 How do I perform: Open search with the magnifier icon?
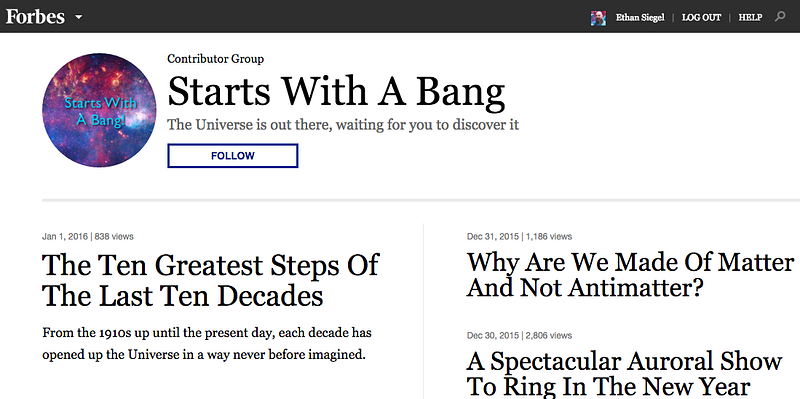pyautogui.click(x=780, y=17)
